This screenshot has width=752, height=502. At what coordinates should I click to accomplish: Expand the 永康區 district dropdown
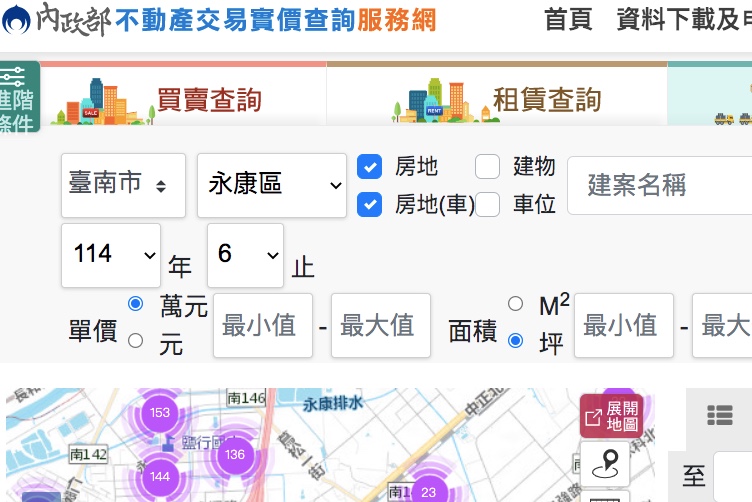(x=271, y=185)
